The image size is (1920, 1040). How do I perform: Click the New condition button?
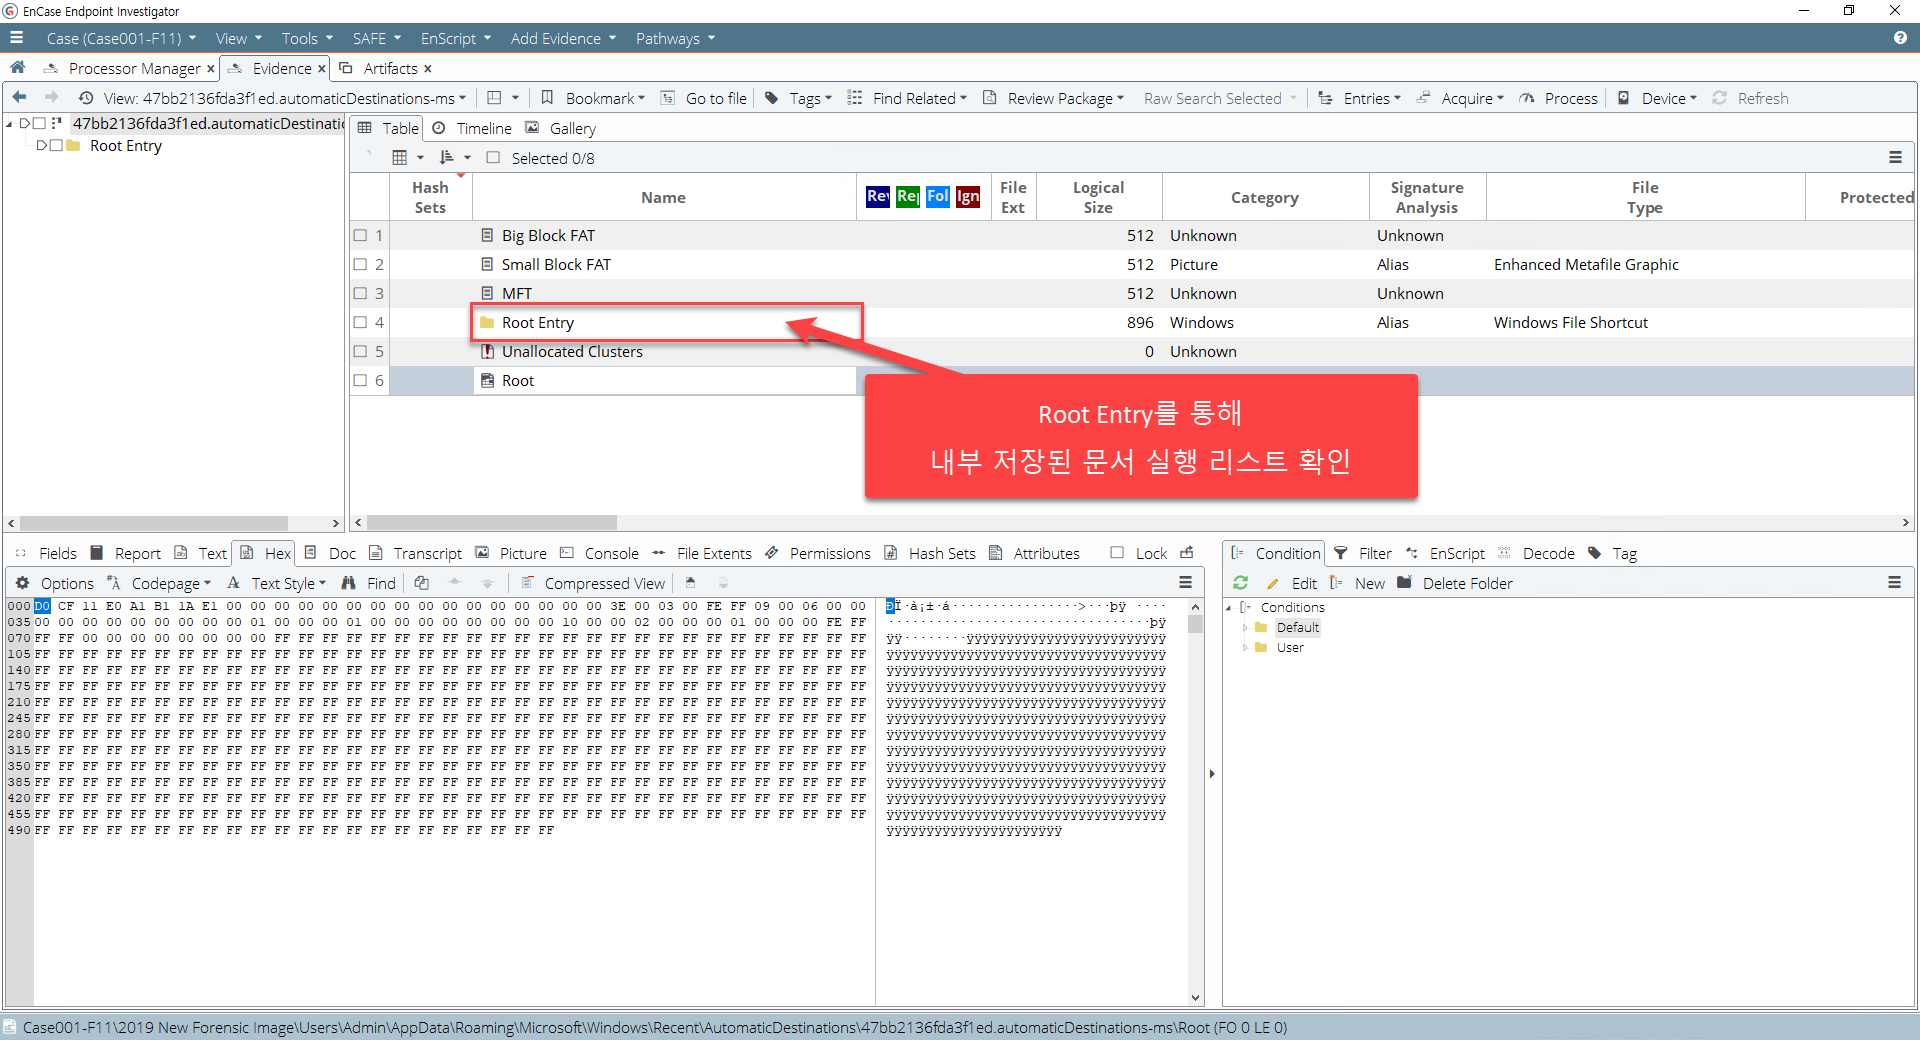[1358, 583]
